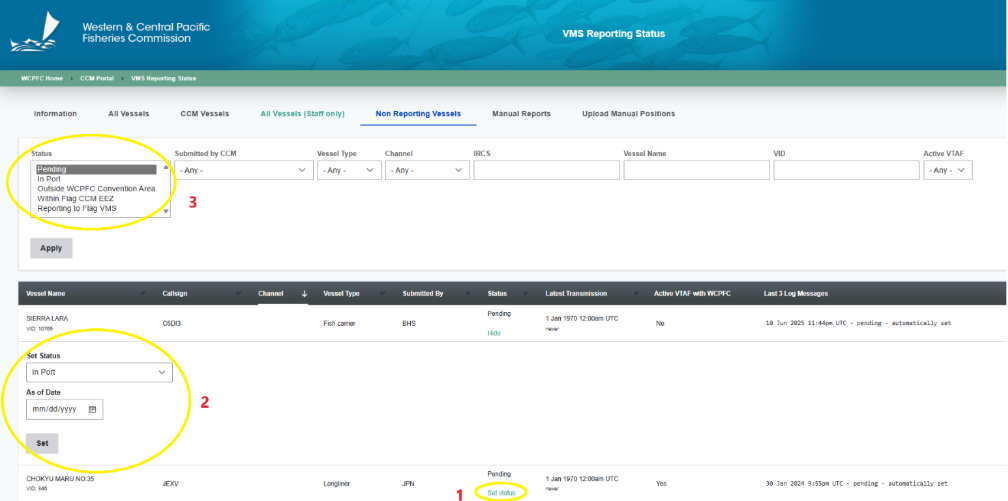Open the Upload Manual Positions tab
Viewport: 1008px width, 501px height.
tap(629, 114)
